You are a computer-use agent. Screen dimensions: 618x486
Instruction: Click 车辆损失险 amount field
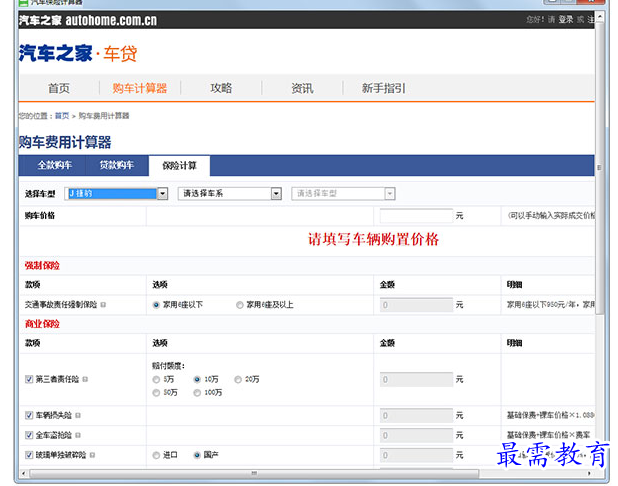coord(416,415)
